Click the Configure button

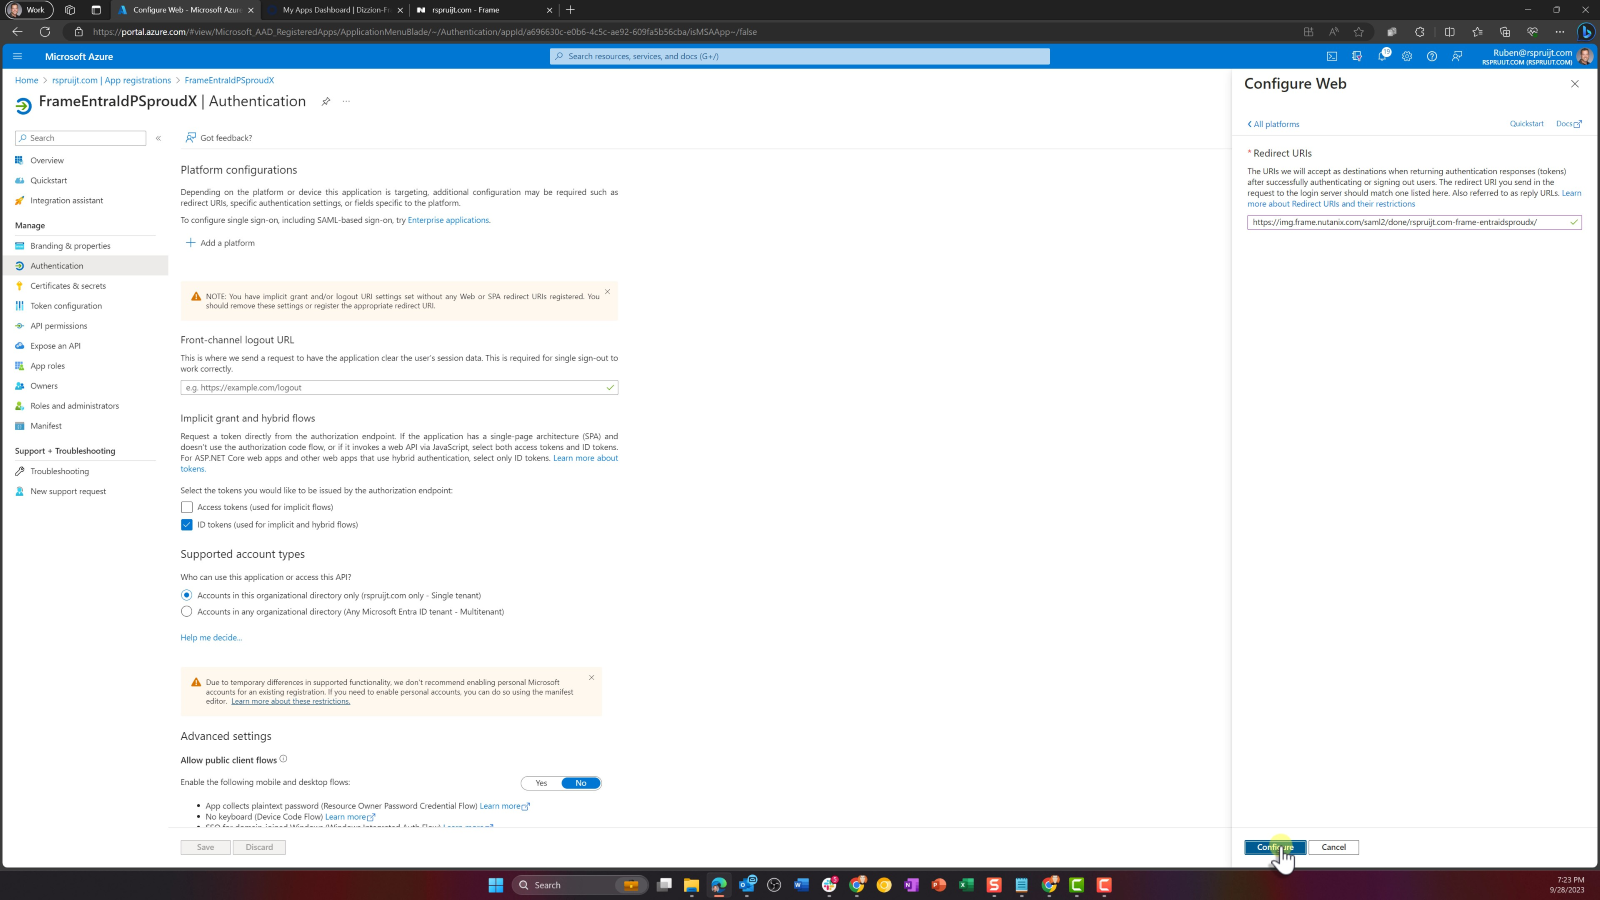click(1275, 847)
